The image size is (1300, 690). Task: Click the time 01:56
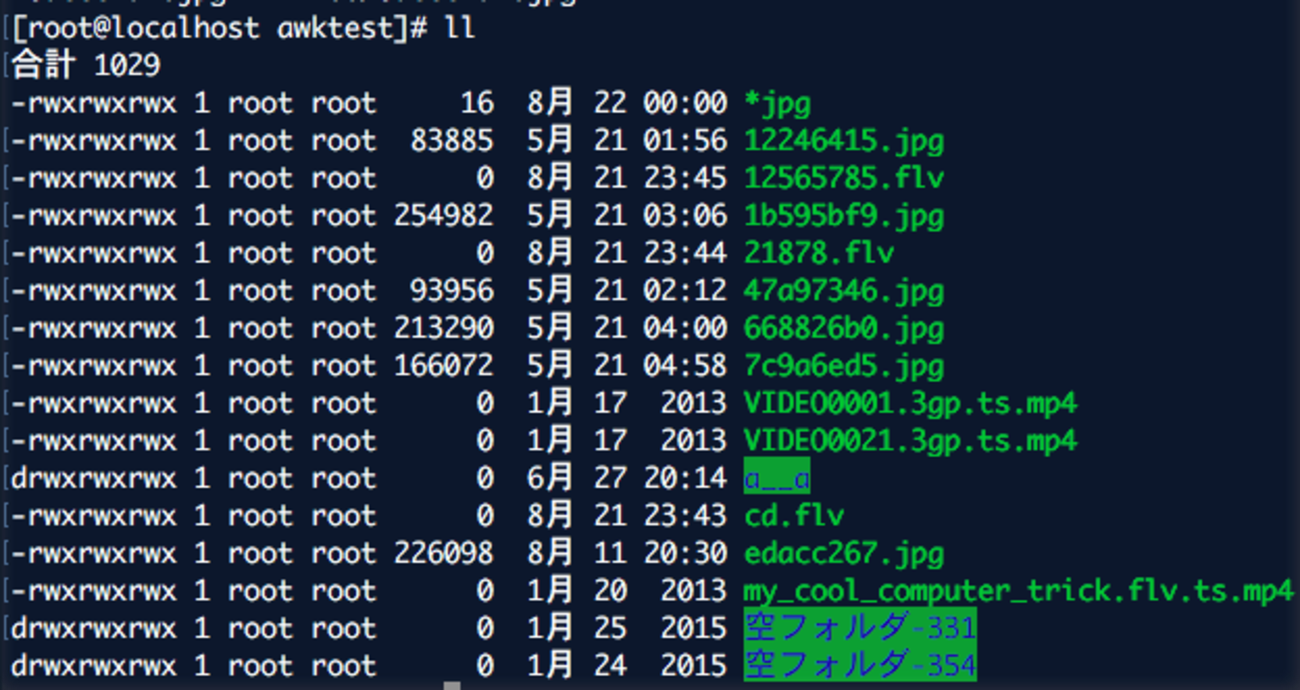[x=686, y=141]
